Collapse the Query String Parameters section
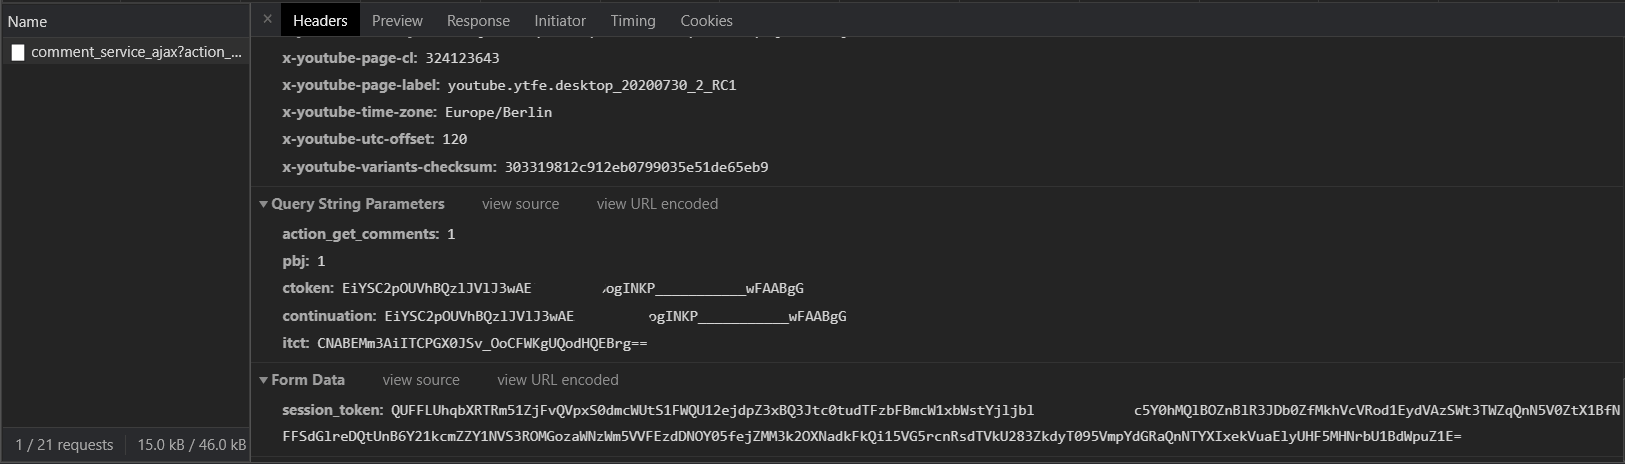 coord(264,204)
